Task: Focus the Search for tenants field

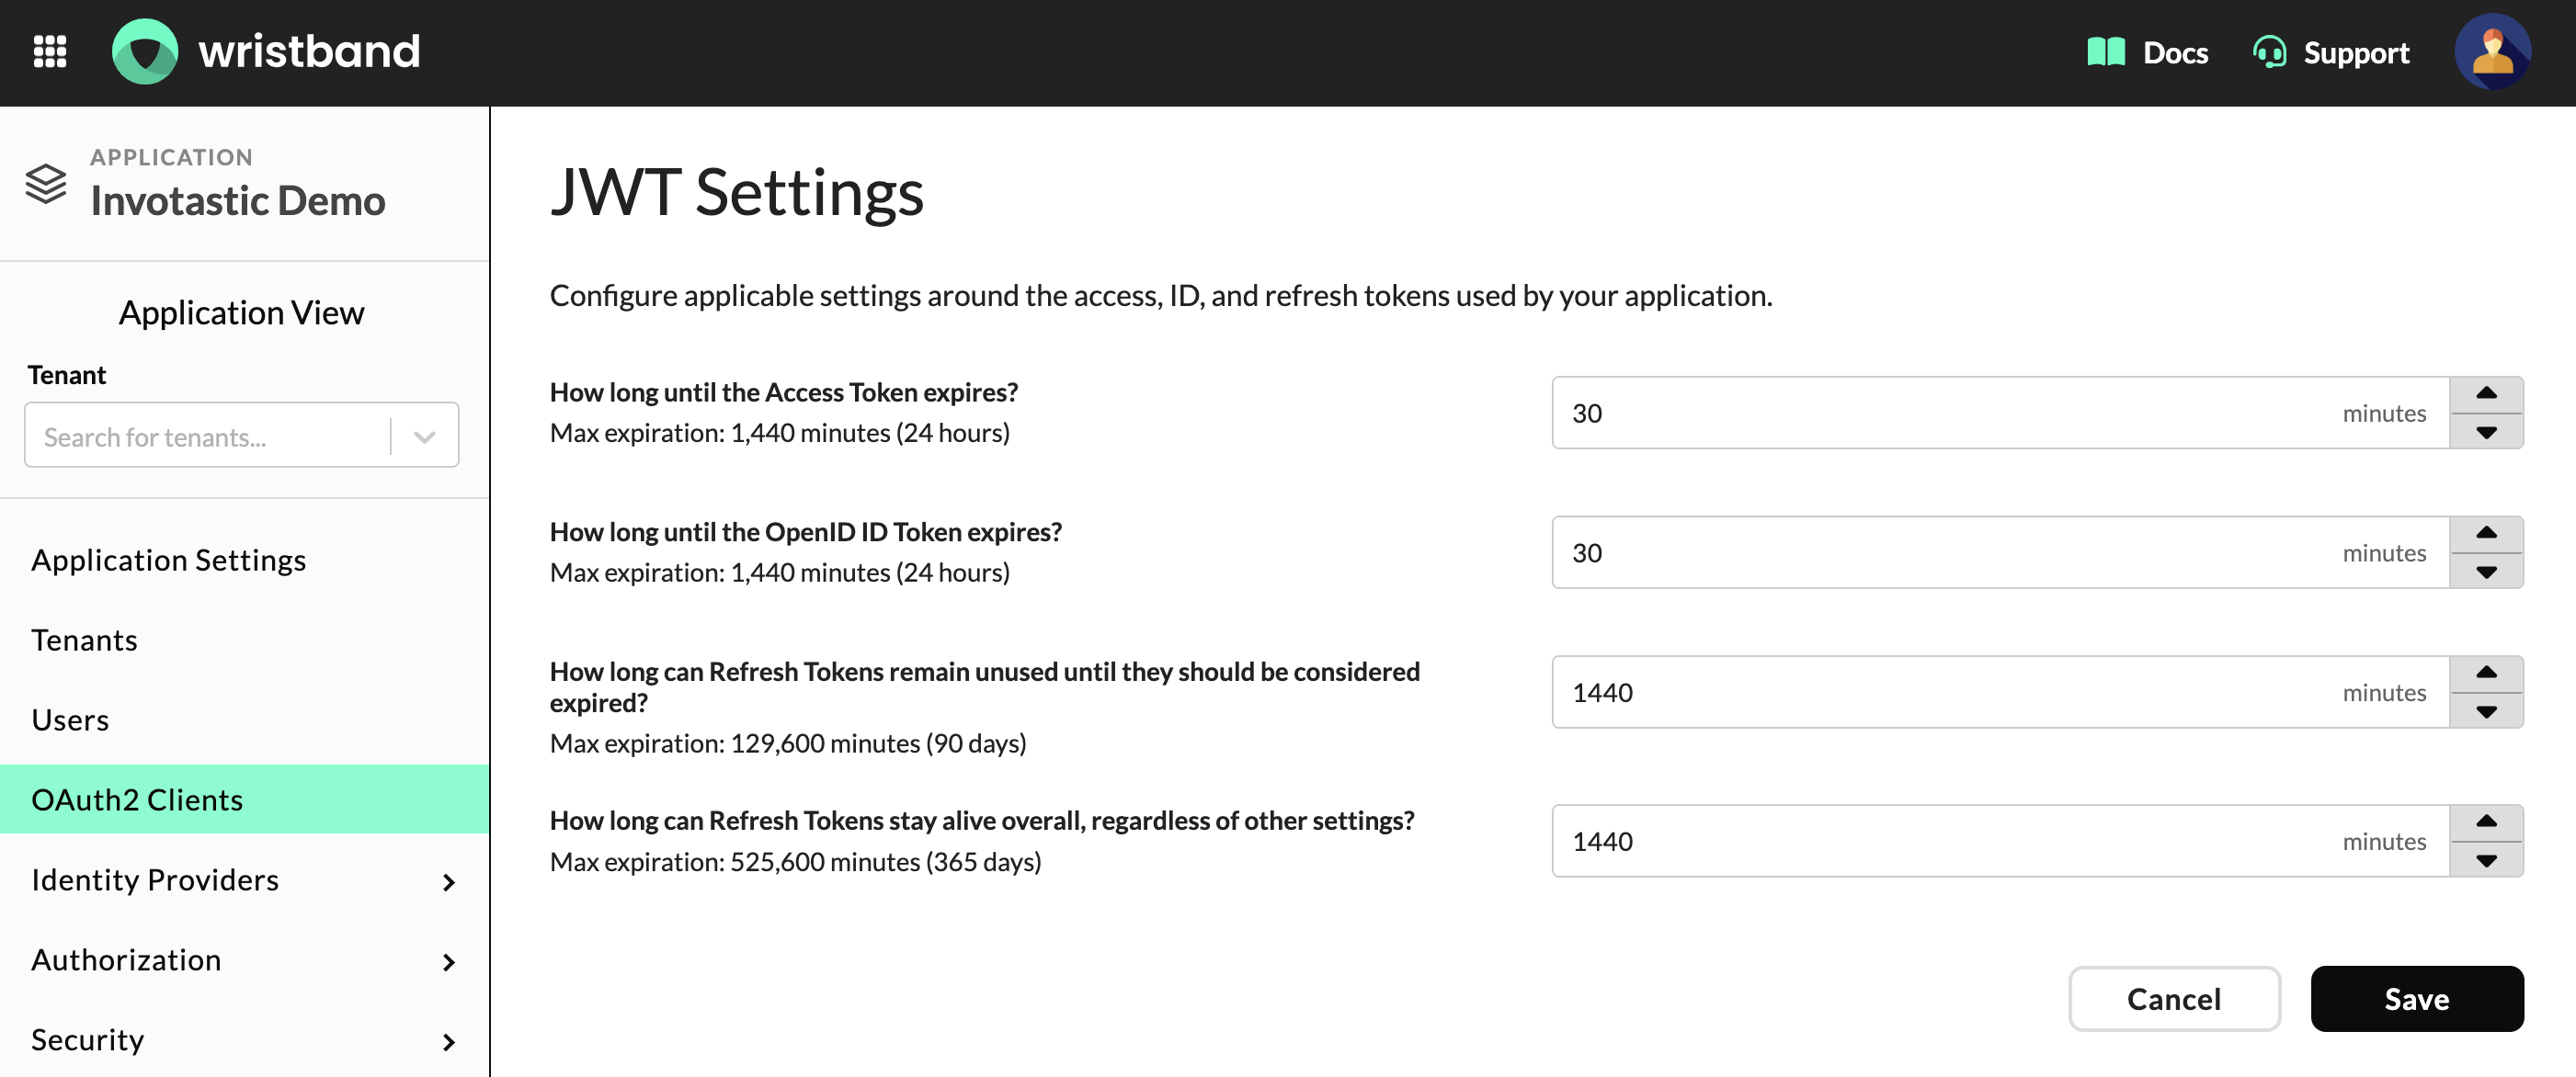Action: [208, 436]
